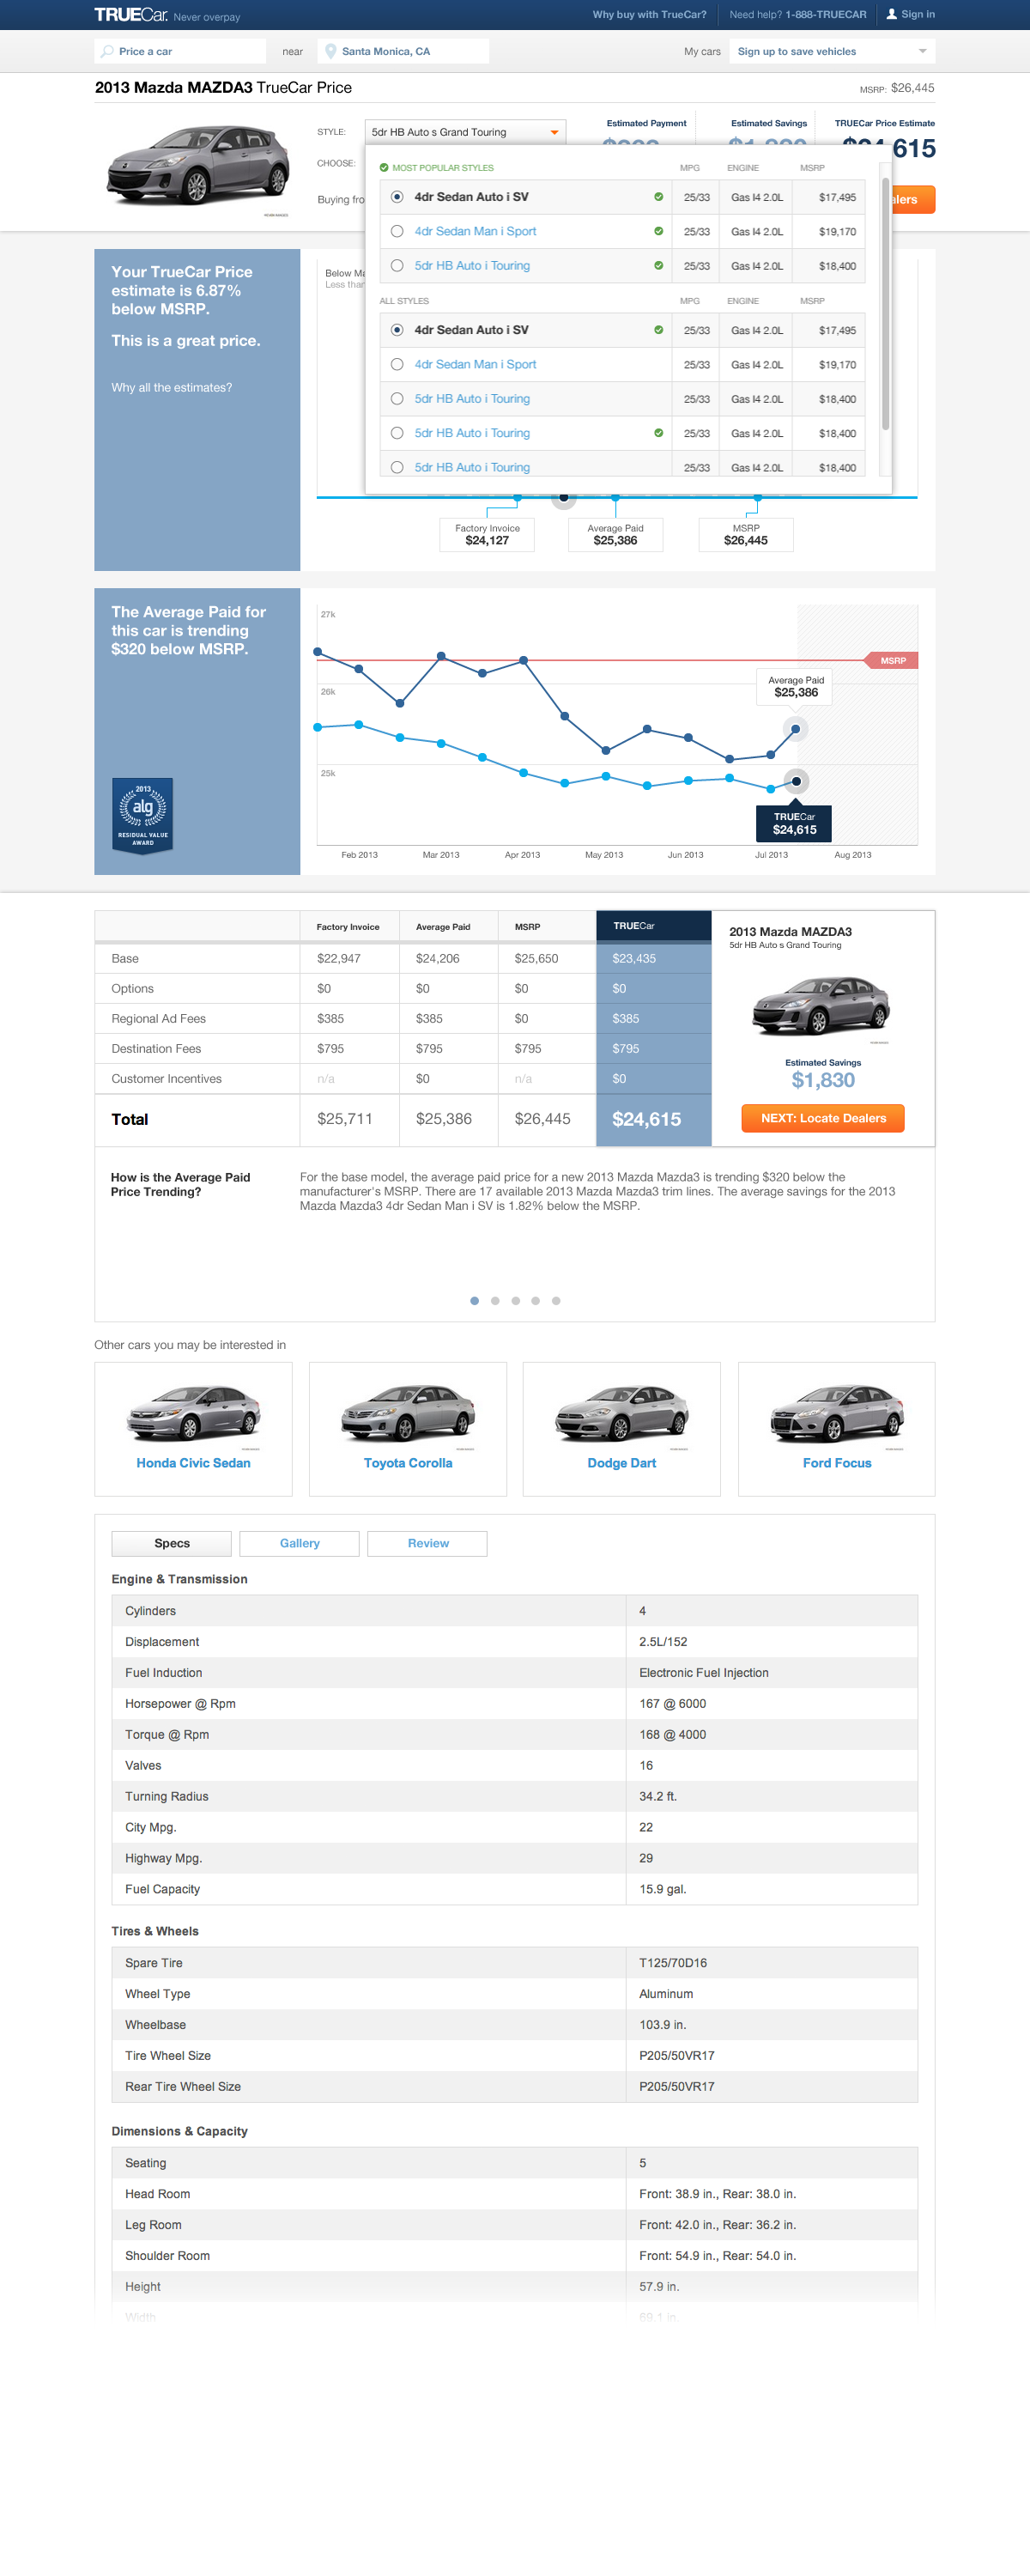
Task: Click the Mazda3 image in the Estimated Savings panel
Action: pos(821,1007)
